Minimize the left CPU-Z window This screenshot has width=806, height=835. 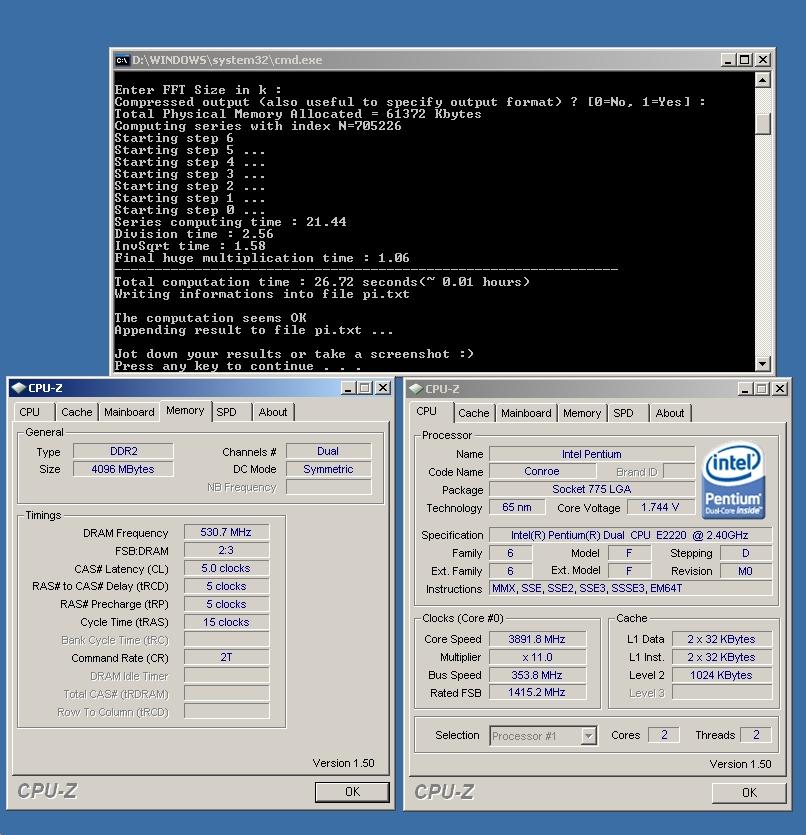click(348, 388)
